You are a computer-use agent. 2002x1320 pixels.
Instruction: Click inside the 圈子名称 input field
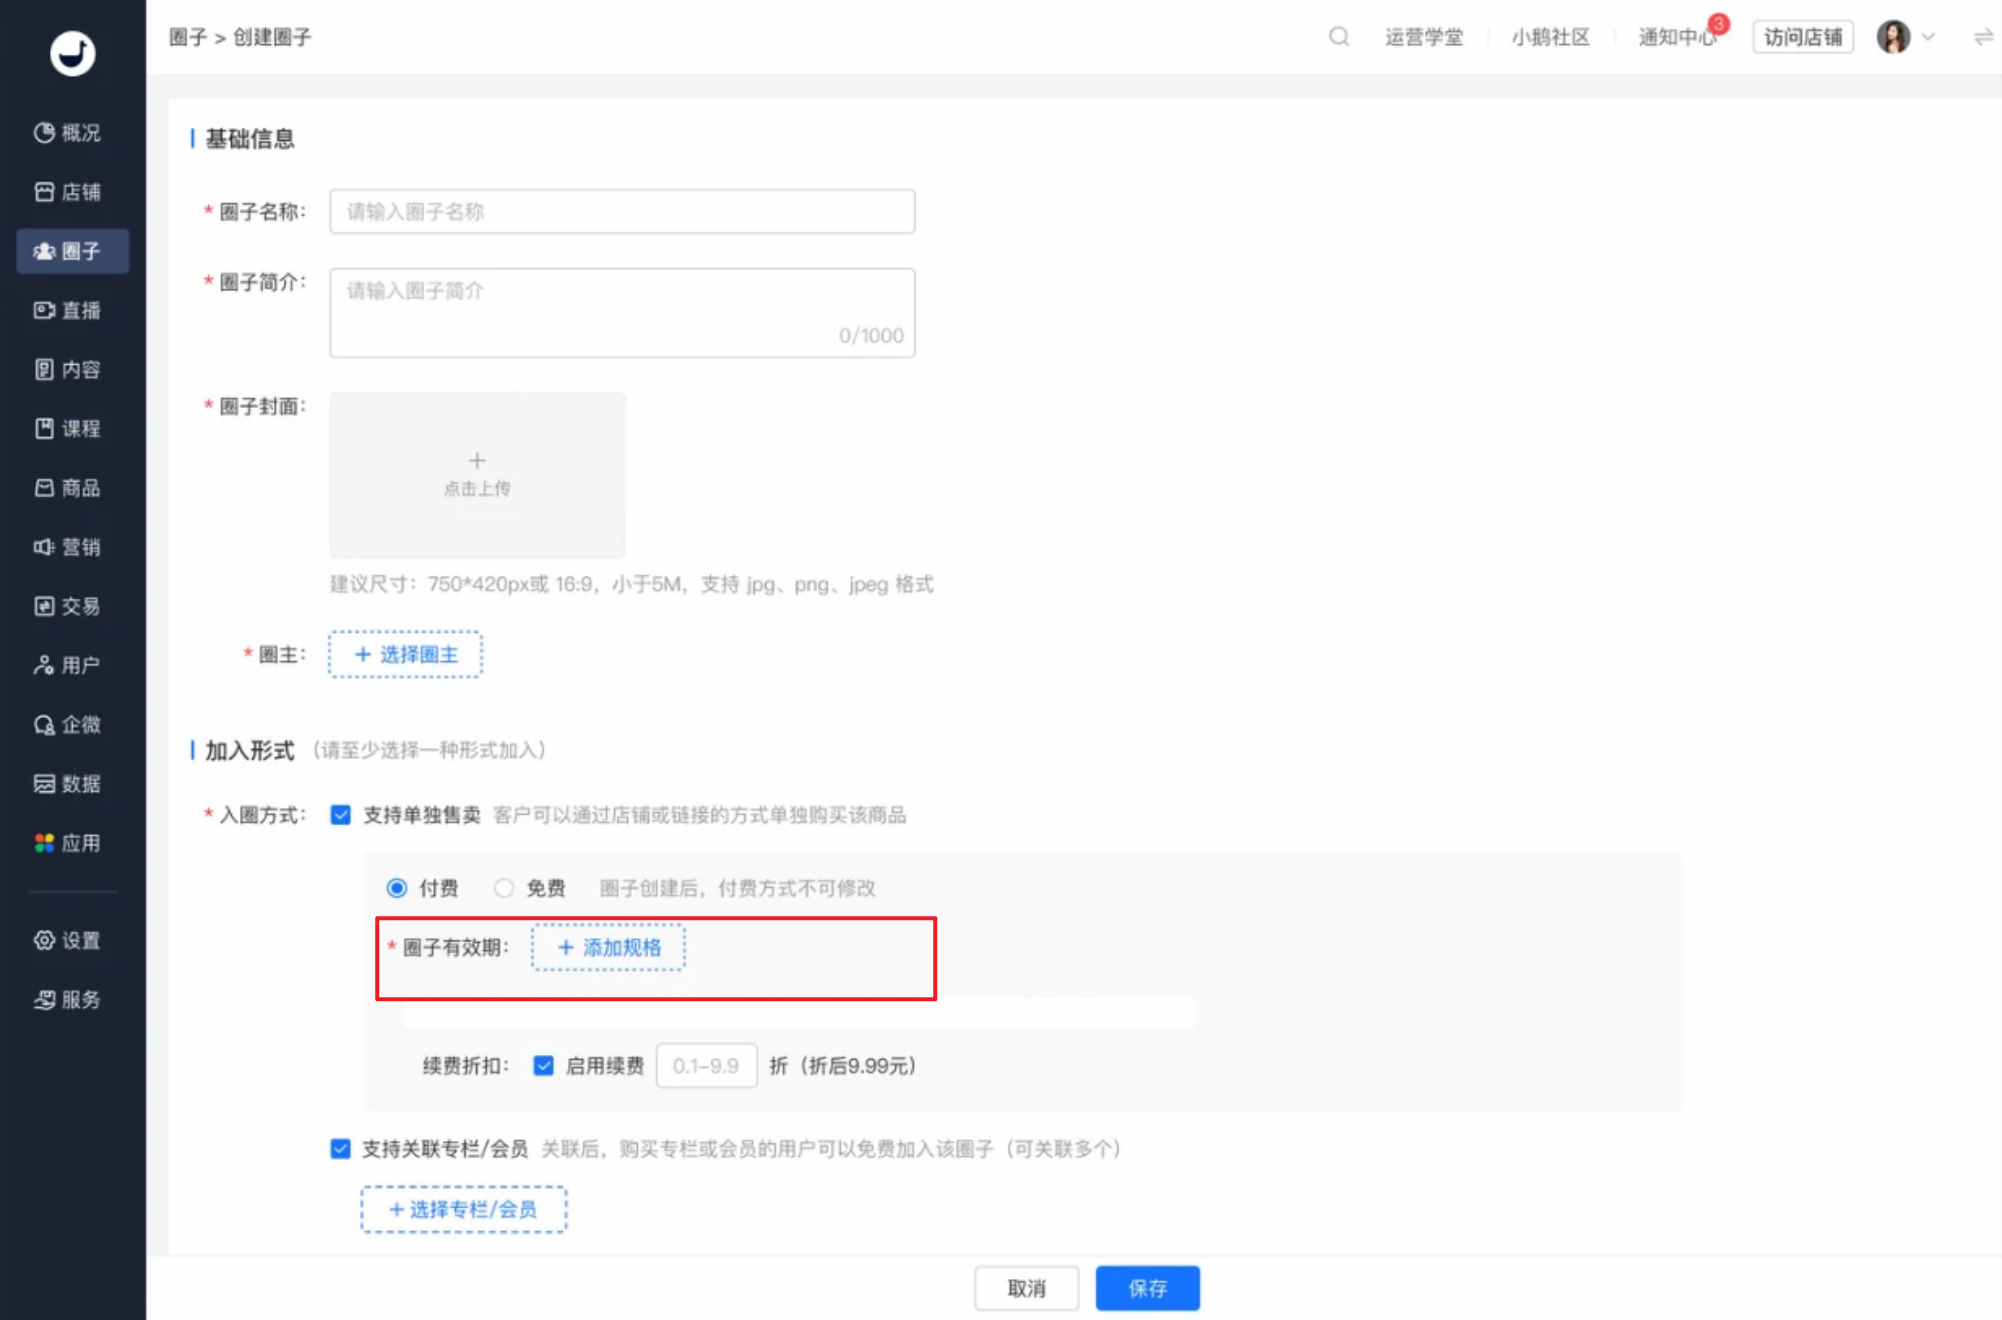tap(622, 211)
